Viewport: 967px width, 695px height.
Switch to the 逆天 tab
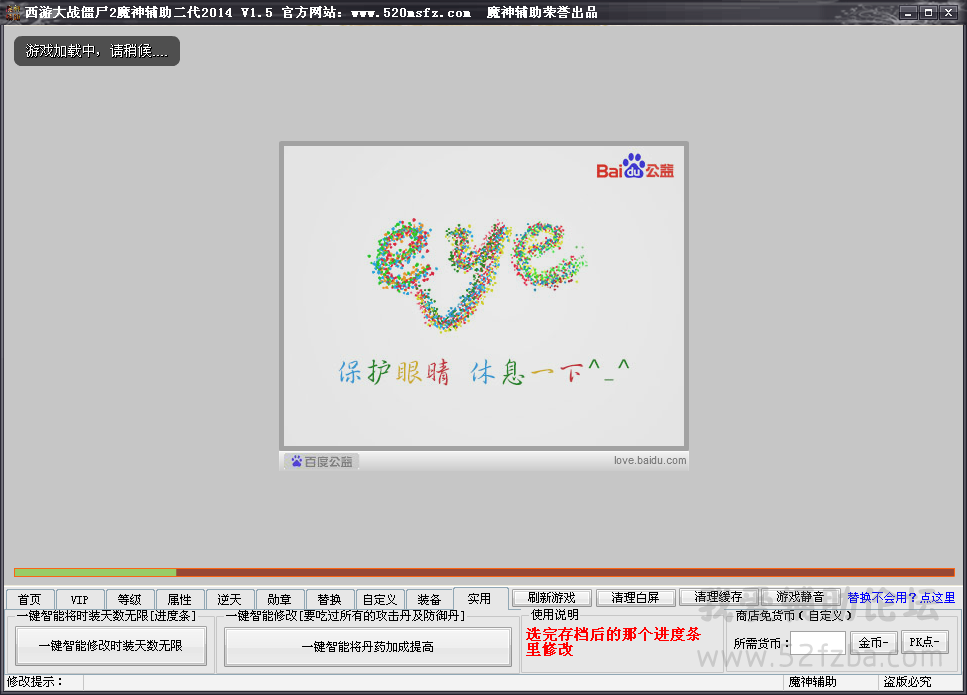230,599
